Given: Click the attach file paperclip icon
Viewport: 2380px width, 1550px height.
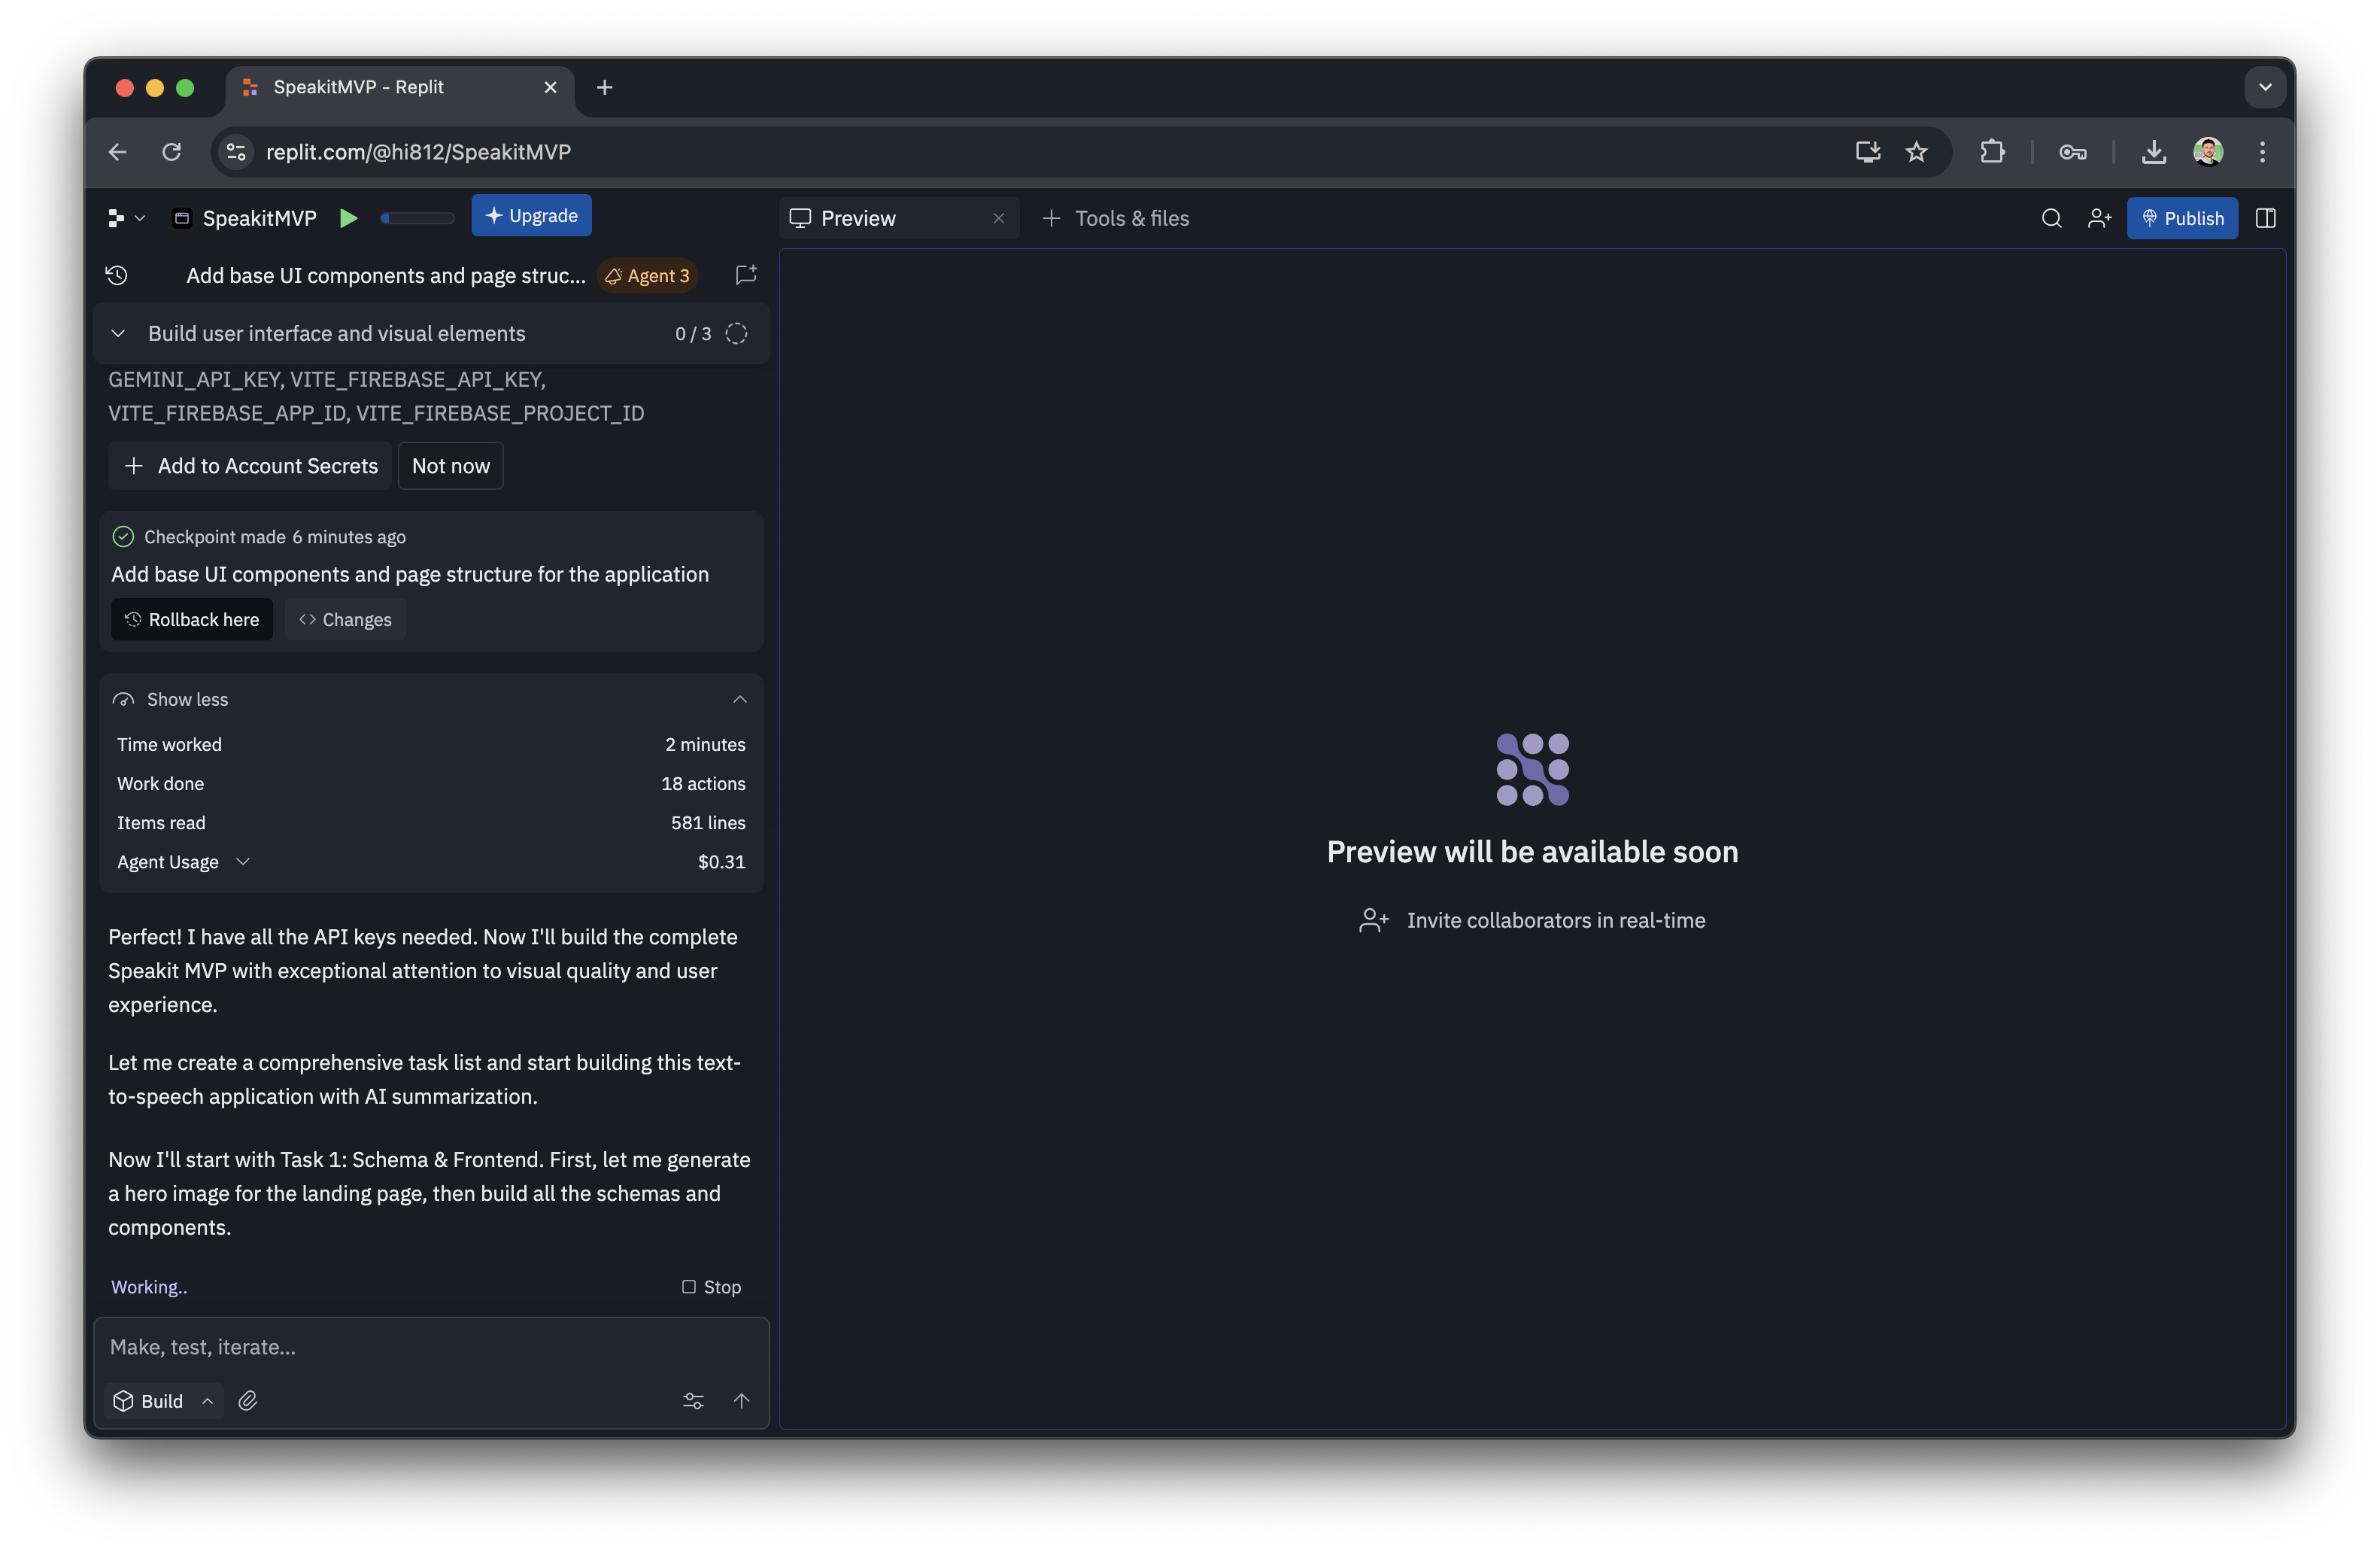Looking at the screenshot, I should [248, 1400].
